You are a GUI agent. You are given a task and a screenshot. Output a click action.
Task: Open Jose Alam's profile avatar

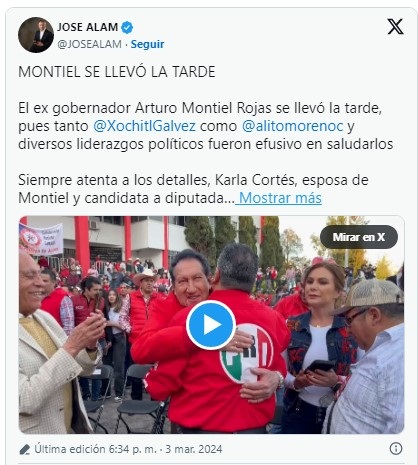click(x=36, y=35)
